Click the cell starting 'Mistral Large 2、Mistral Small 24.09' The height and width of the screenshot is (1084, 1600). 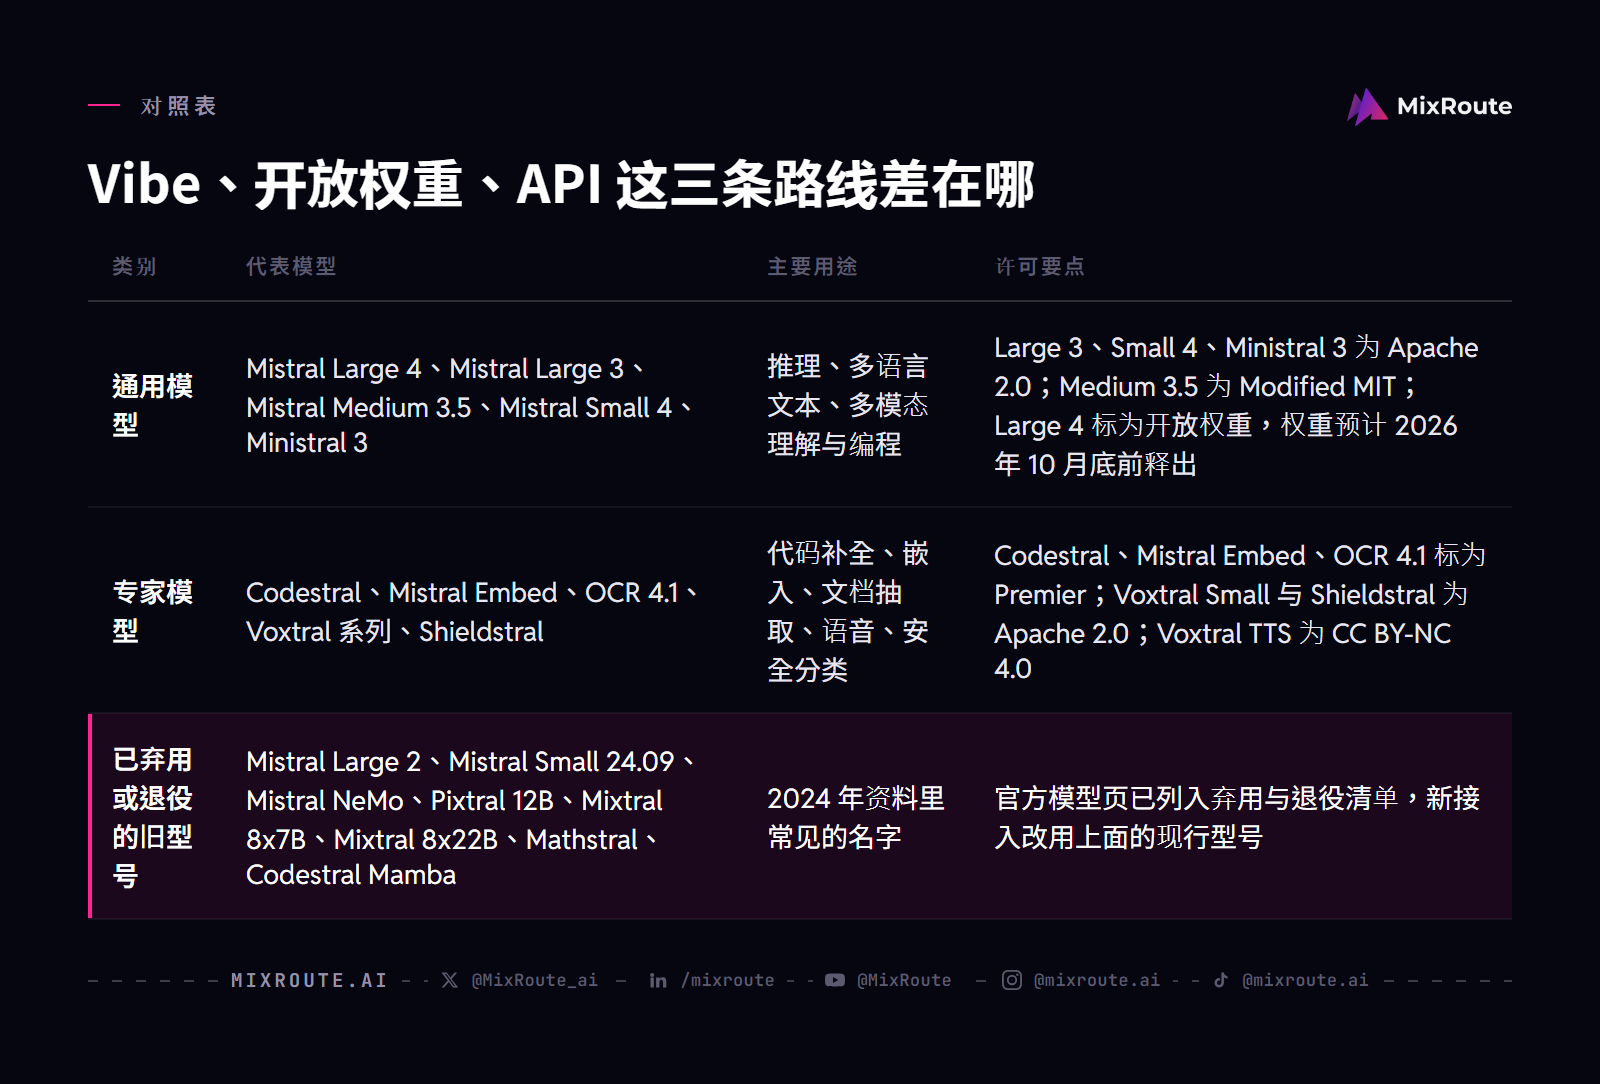click(471, 817)
